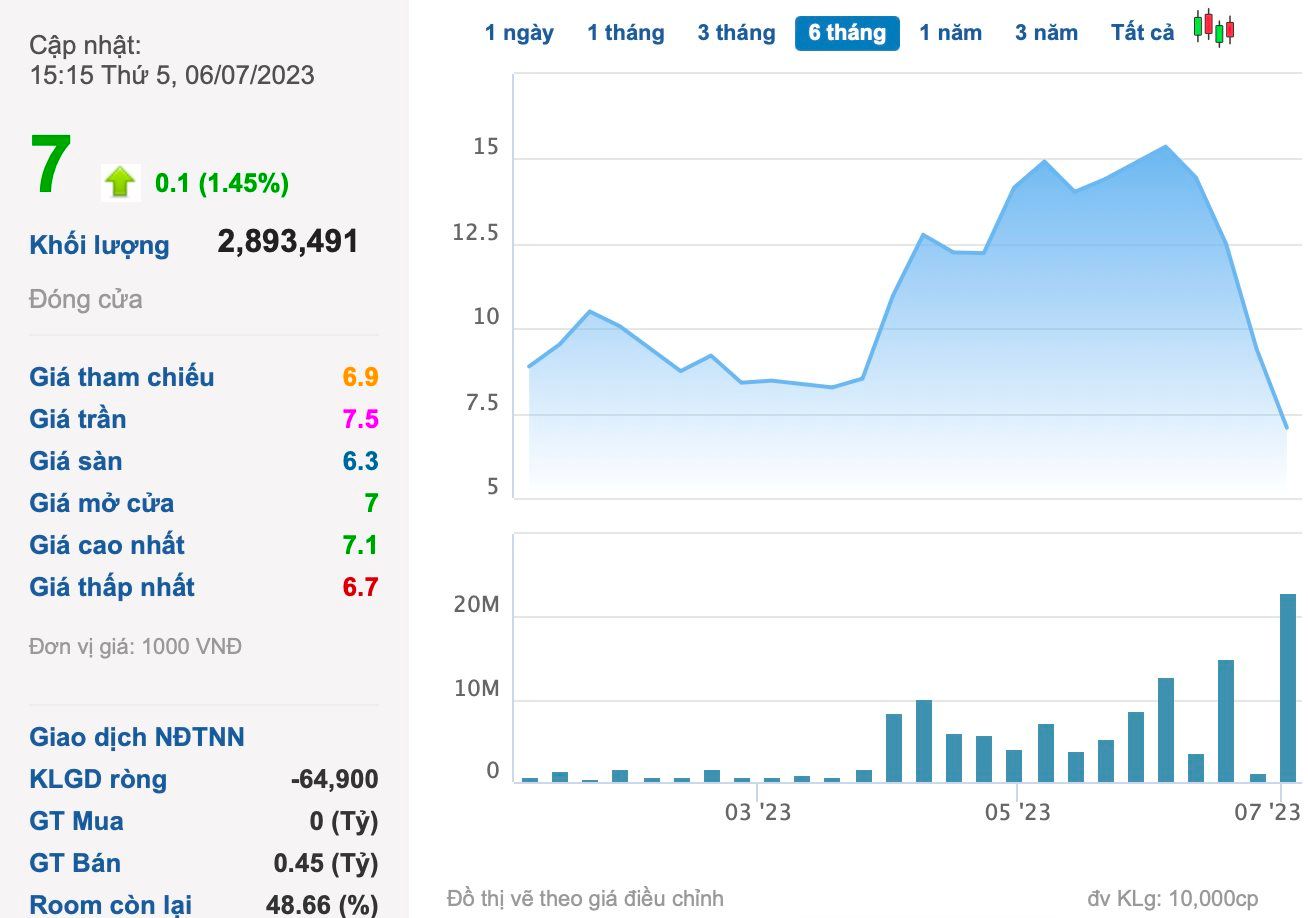The height and width of the screenshot is (918, 1308).
Task: Click the Giá trần label
Action: point(78,419)
